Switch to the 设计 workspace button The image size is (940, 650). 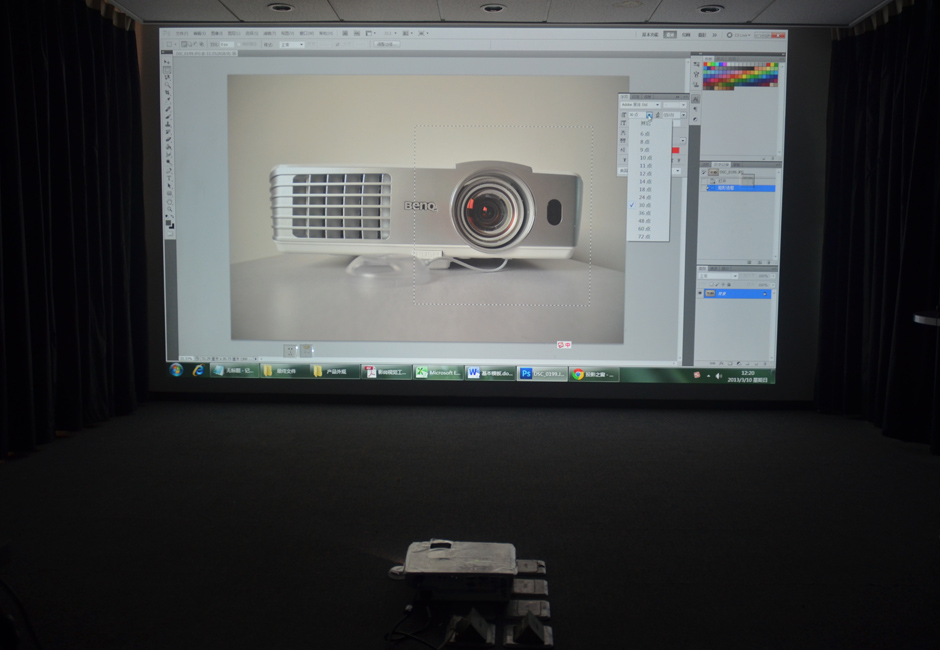[x=670, y=35]
